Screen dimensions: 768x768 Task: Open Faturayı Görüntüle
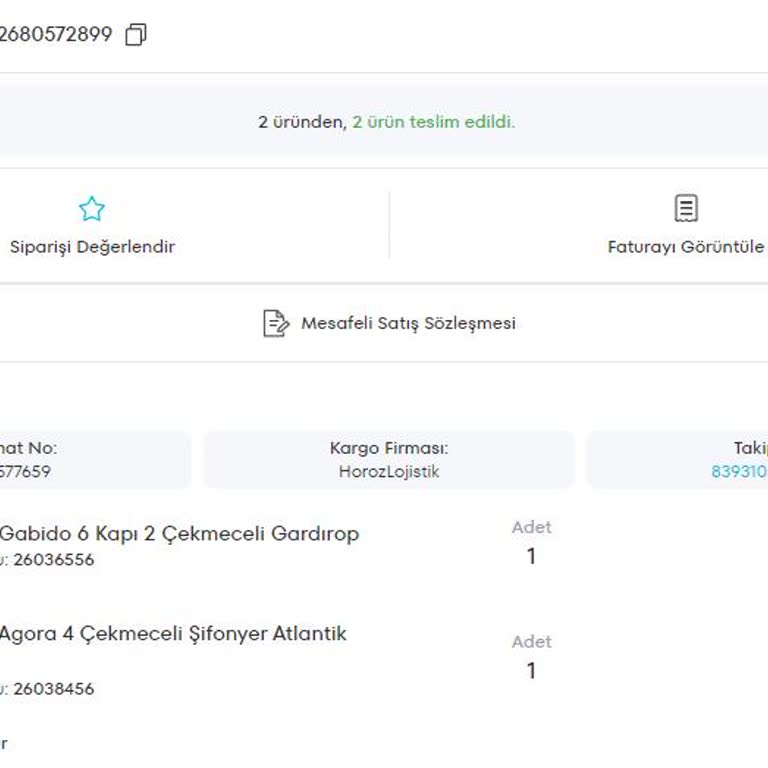pyautogui.click(x=686, y=247)
